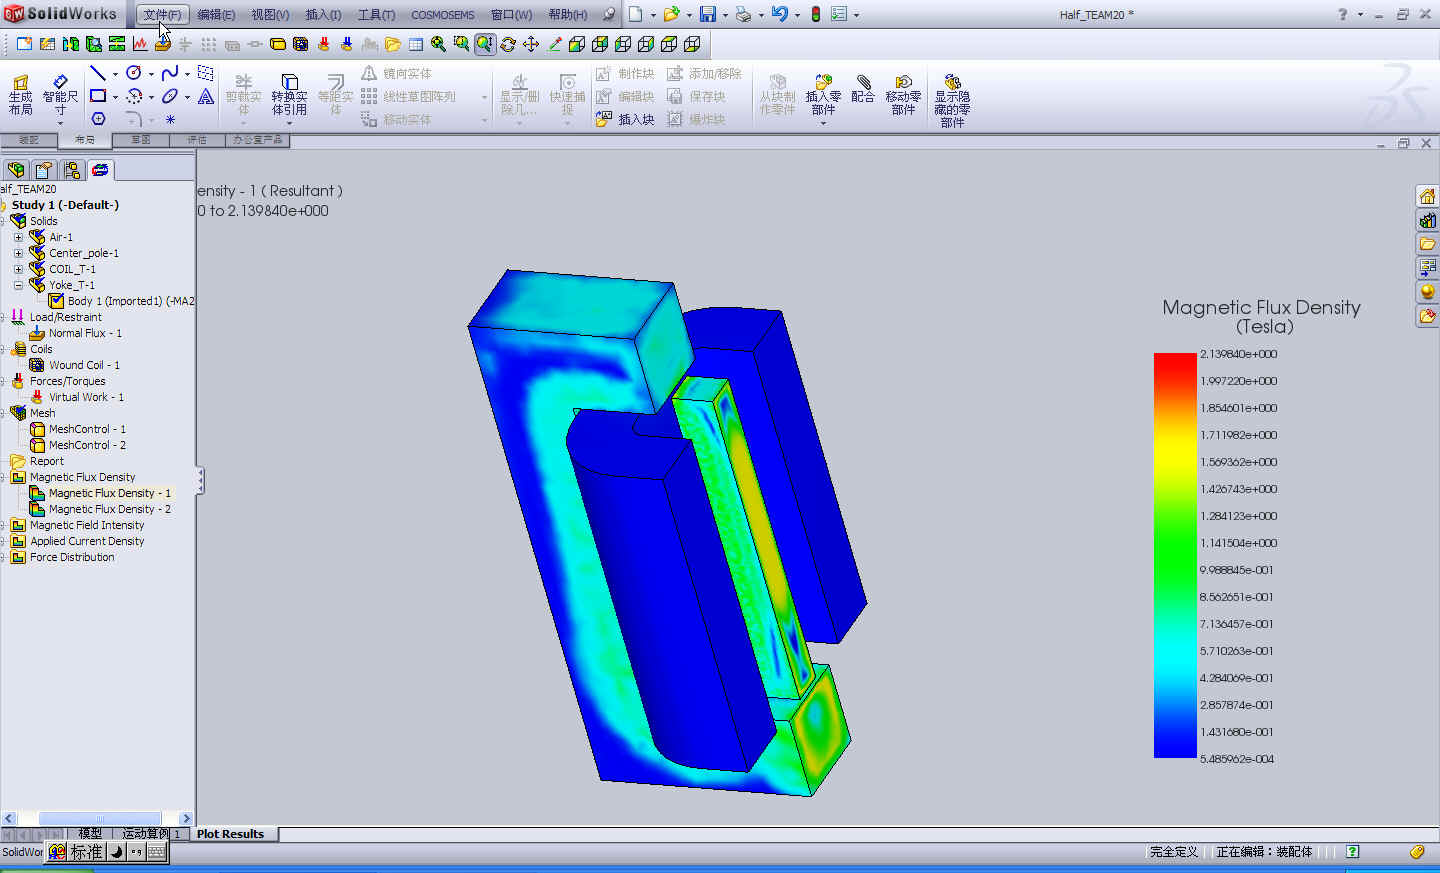Image resolution: width=1440 pixels, height=873 pixels.
Task: Click the home icon in task pane
Action: [1427, 196]
